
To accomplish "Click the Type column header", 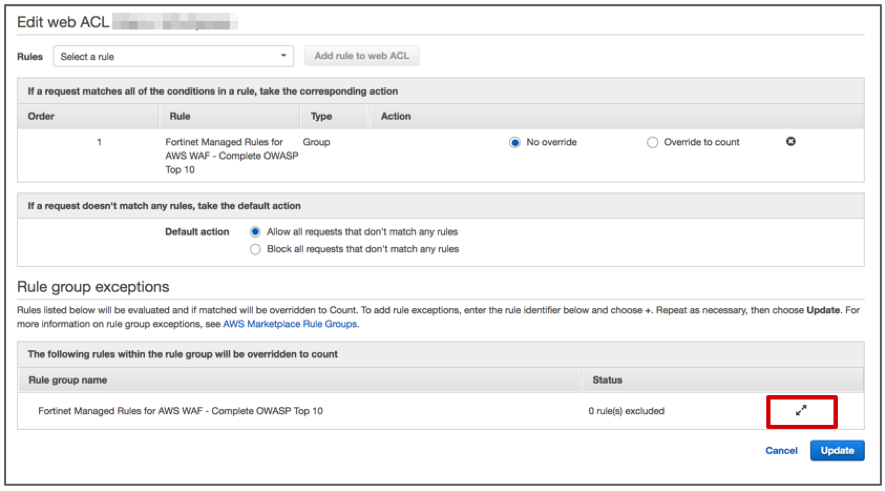I will [x=321, y=116].
